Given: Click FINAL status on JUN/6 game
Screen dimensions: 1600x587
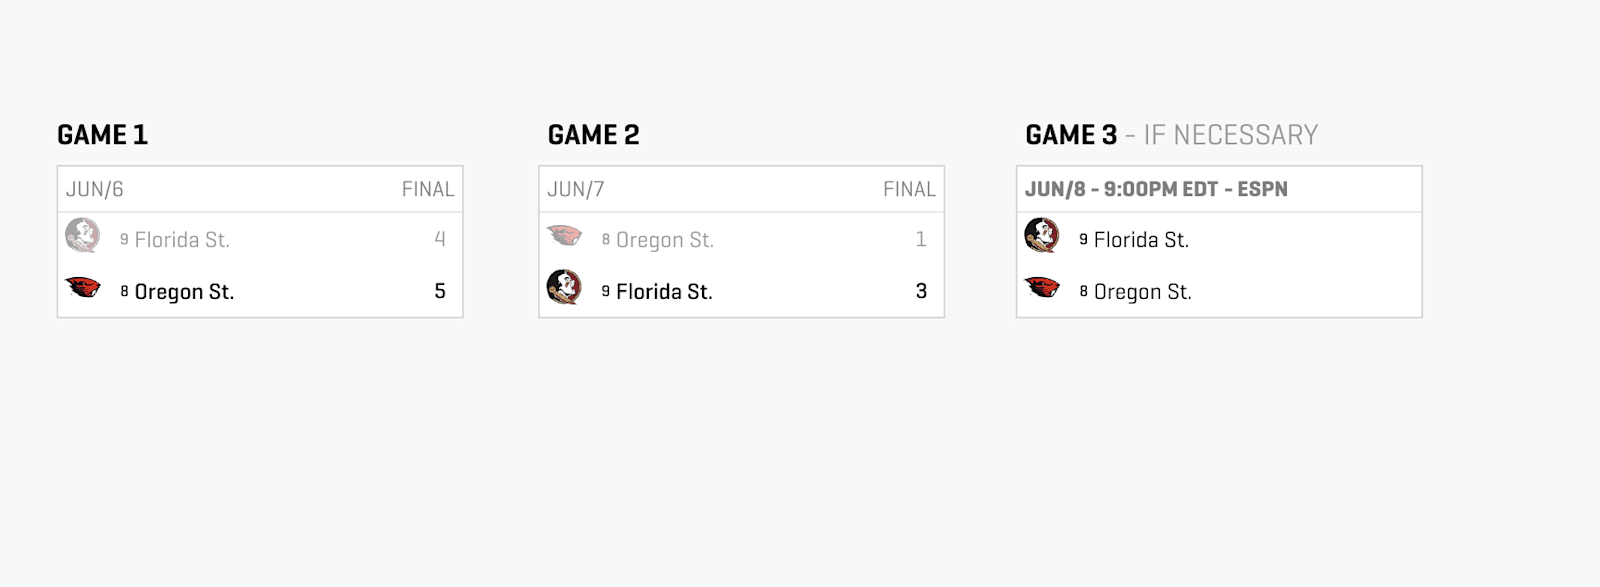Looking at the screenshot, I should coord(428,189).
